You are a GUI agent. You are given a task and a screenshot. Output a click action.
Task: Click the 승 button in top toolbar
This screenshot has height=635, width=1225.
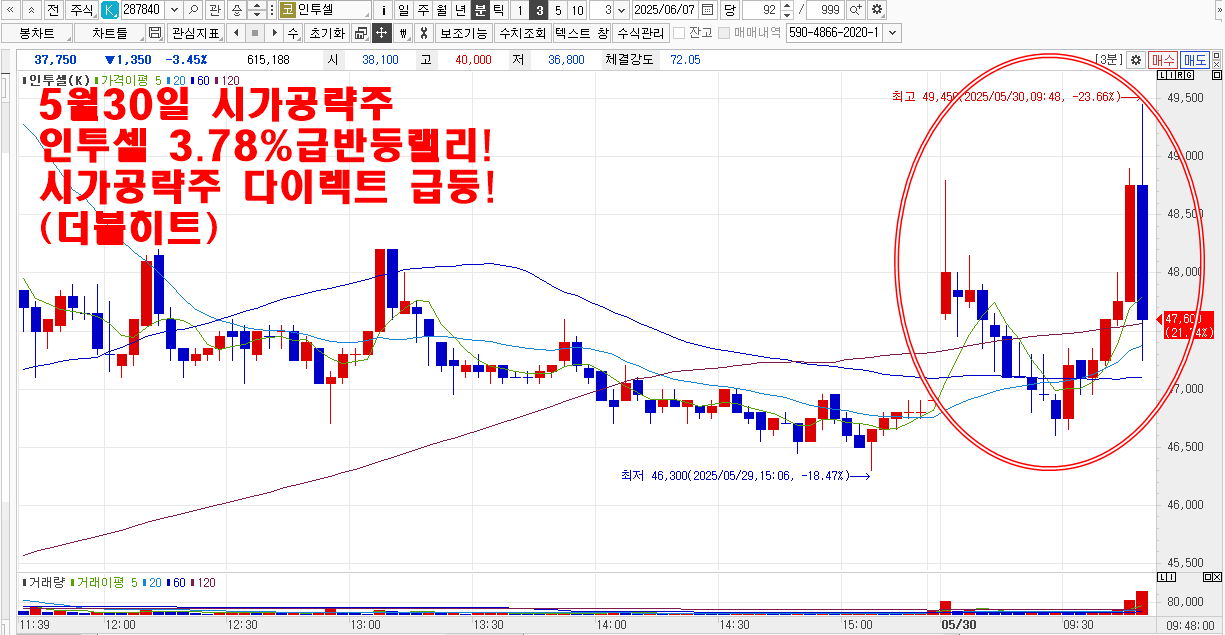click(235, 10)
